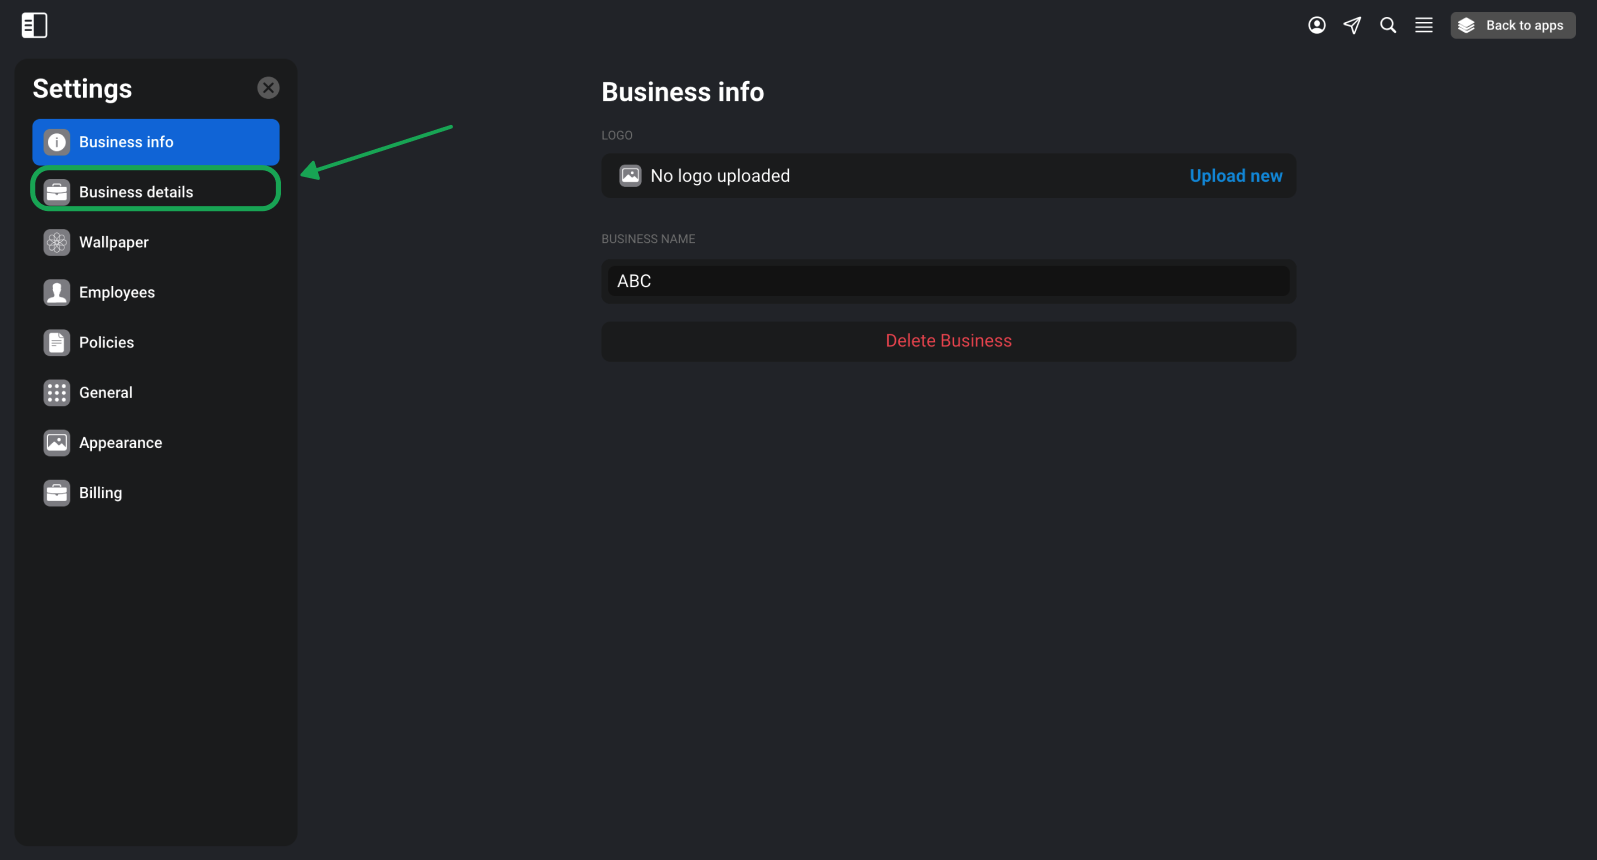This screenshot has height=860, width=1597.
Task: Click the Billing briefcase icon
Action: coord(57,492)
